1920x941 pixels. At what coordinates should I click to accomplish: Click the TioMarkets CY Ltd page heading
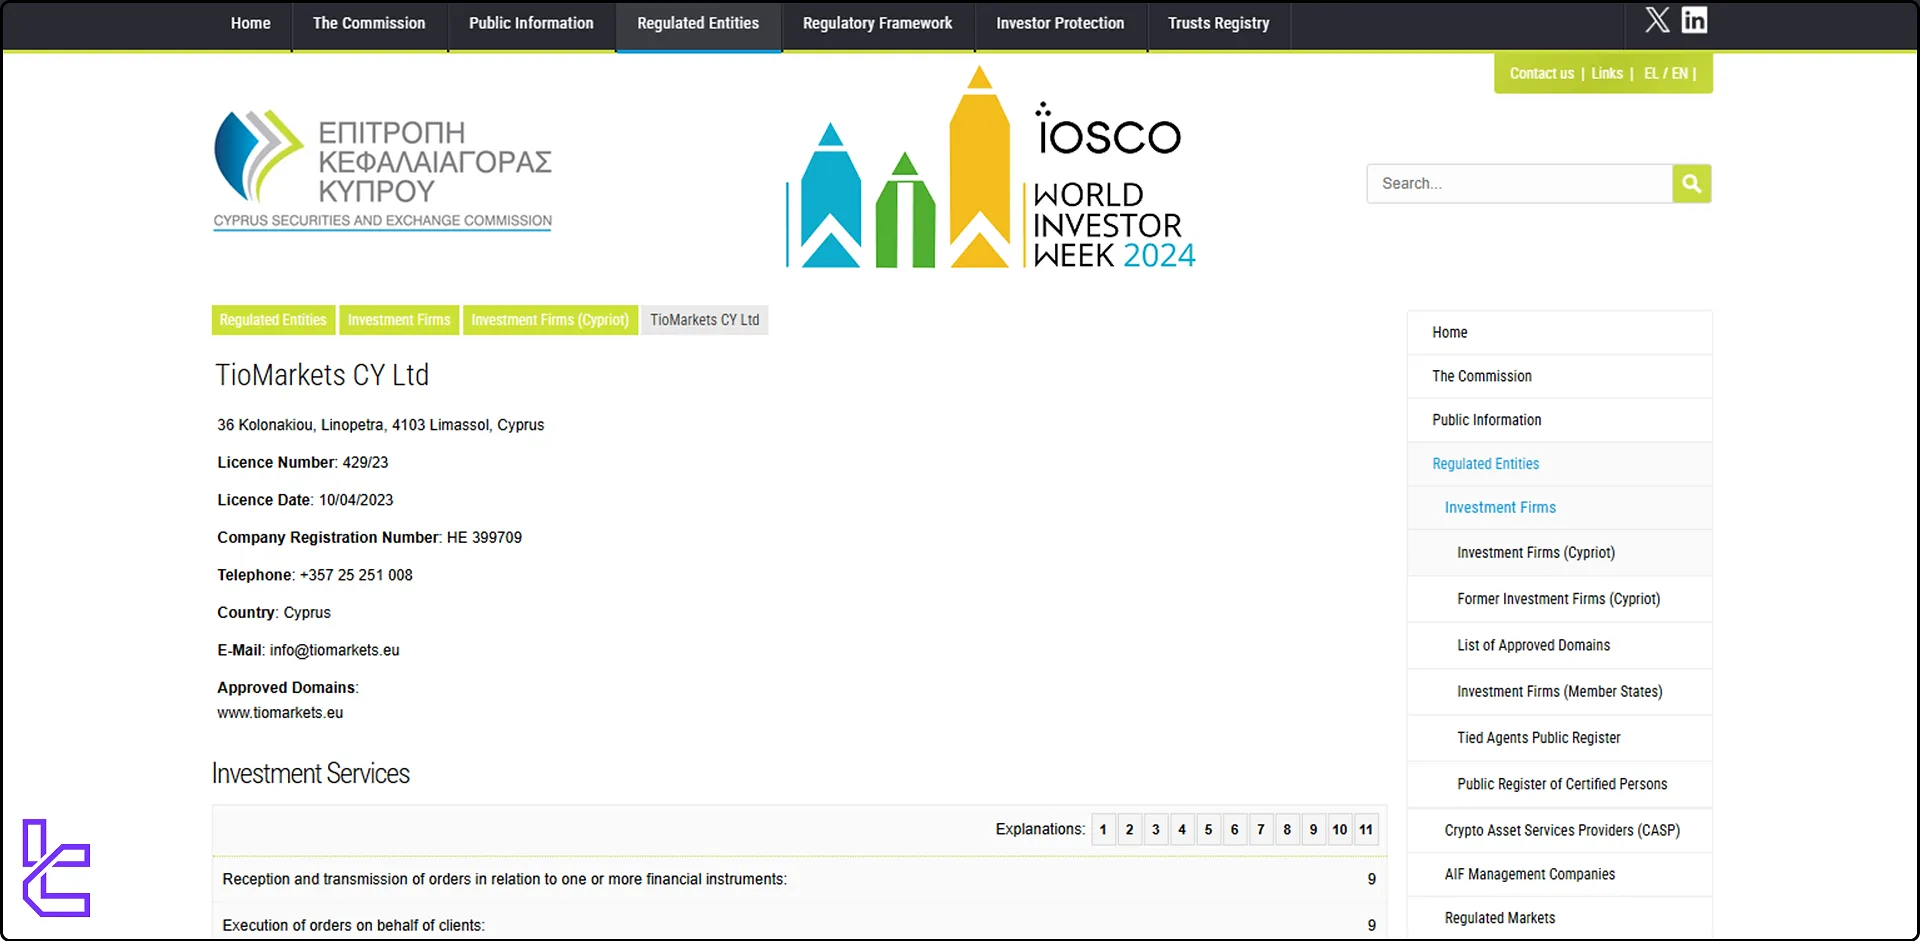[x=322, y=375]
